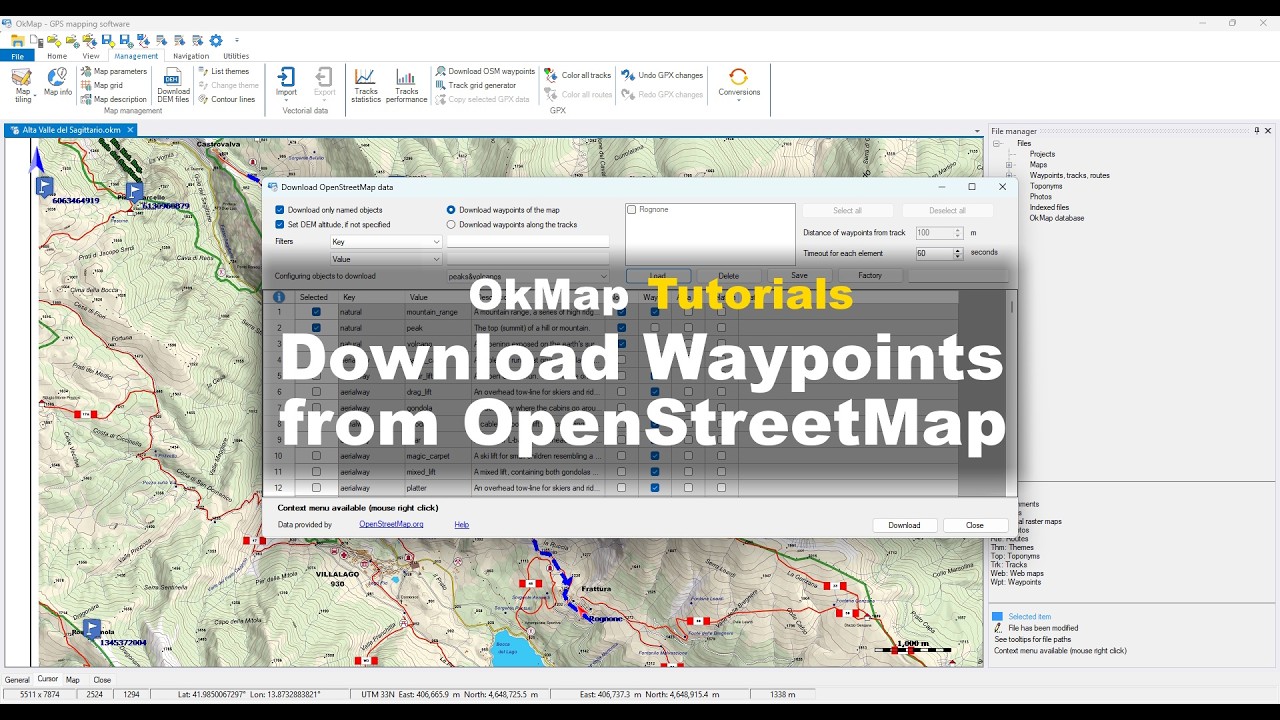Uncheck Selected for peak row
Image resolution: width=1280 pixels, height=720 pixels.
(316, 328)
